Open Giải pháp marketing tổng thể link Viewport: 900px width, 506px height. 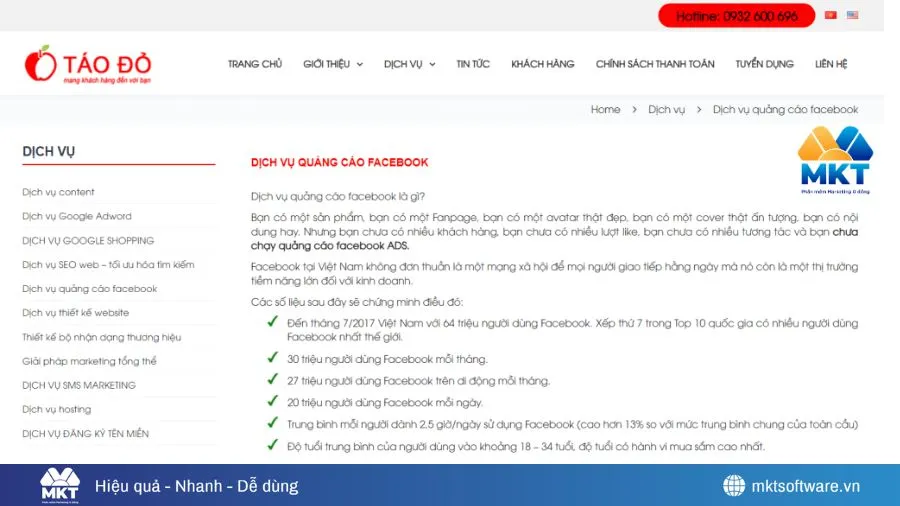89,361
